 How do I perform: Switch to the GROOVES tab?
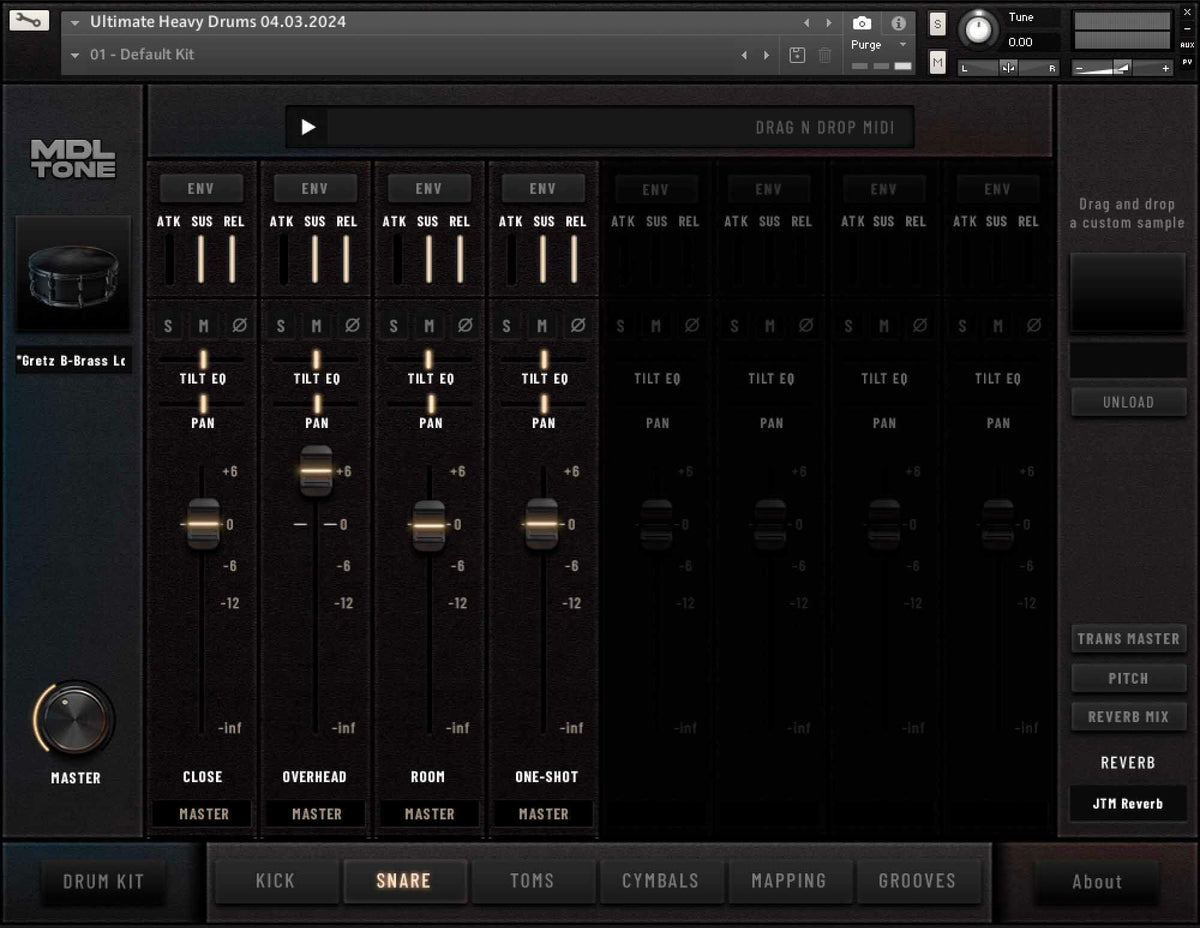pos(917,881)
